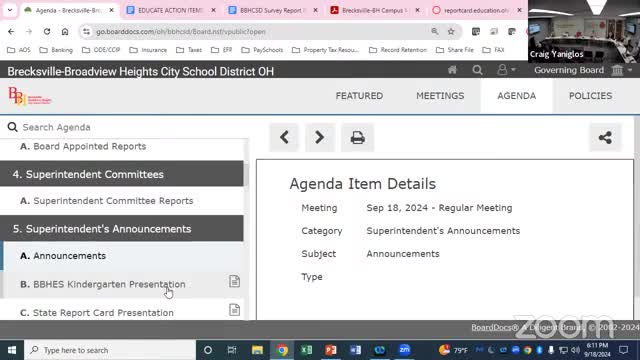Open A. Superintendent Committee Reports

(122, 201)
